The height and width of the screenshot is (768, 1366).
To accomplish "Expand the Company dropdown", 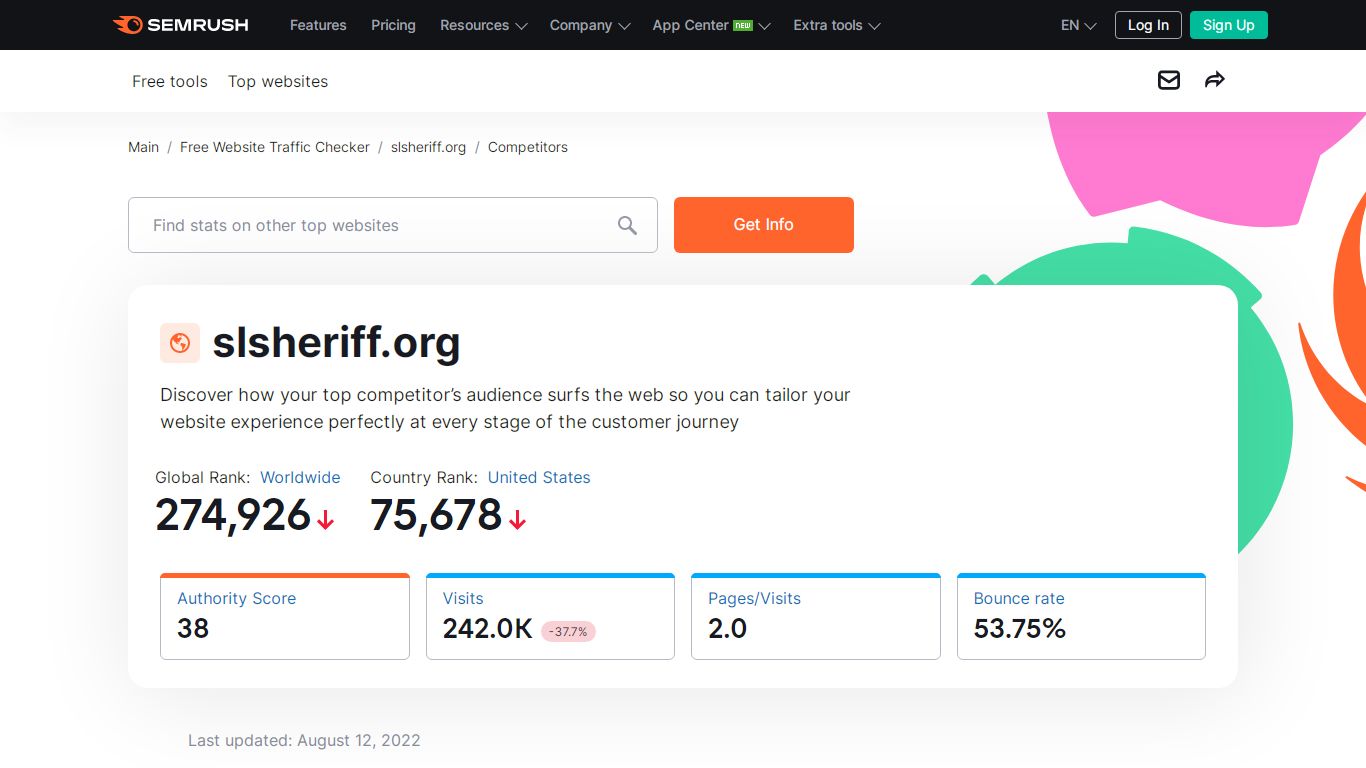I will [x=590, y=25].
